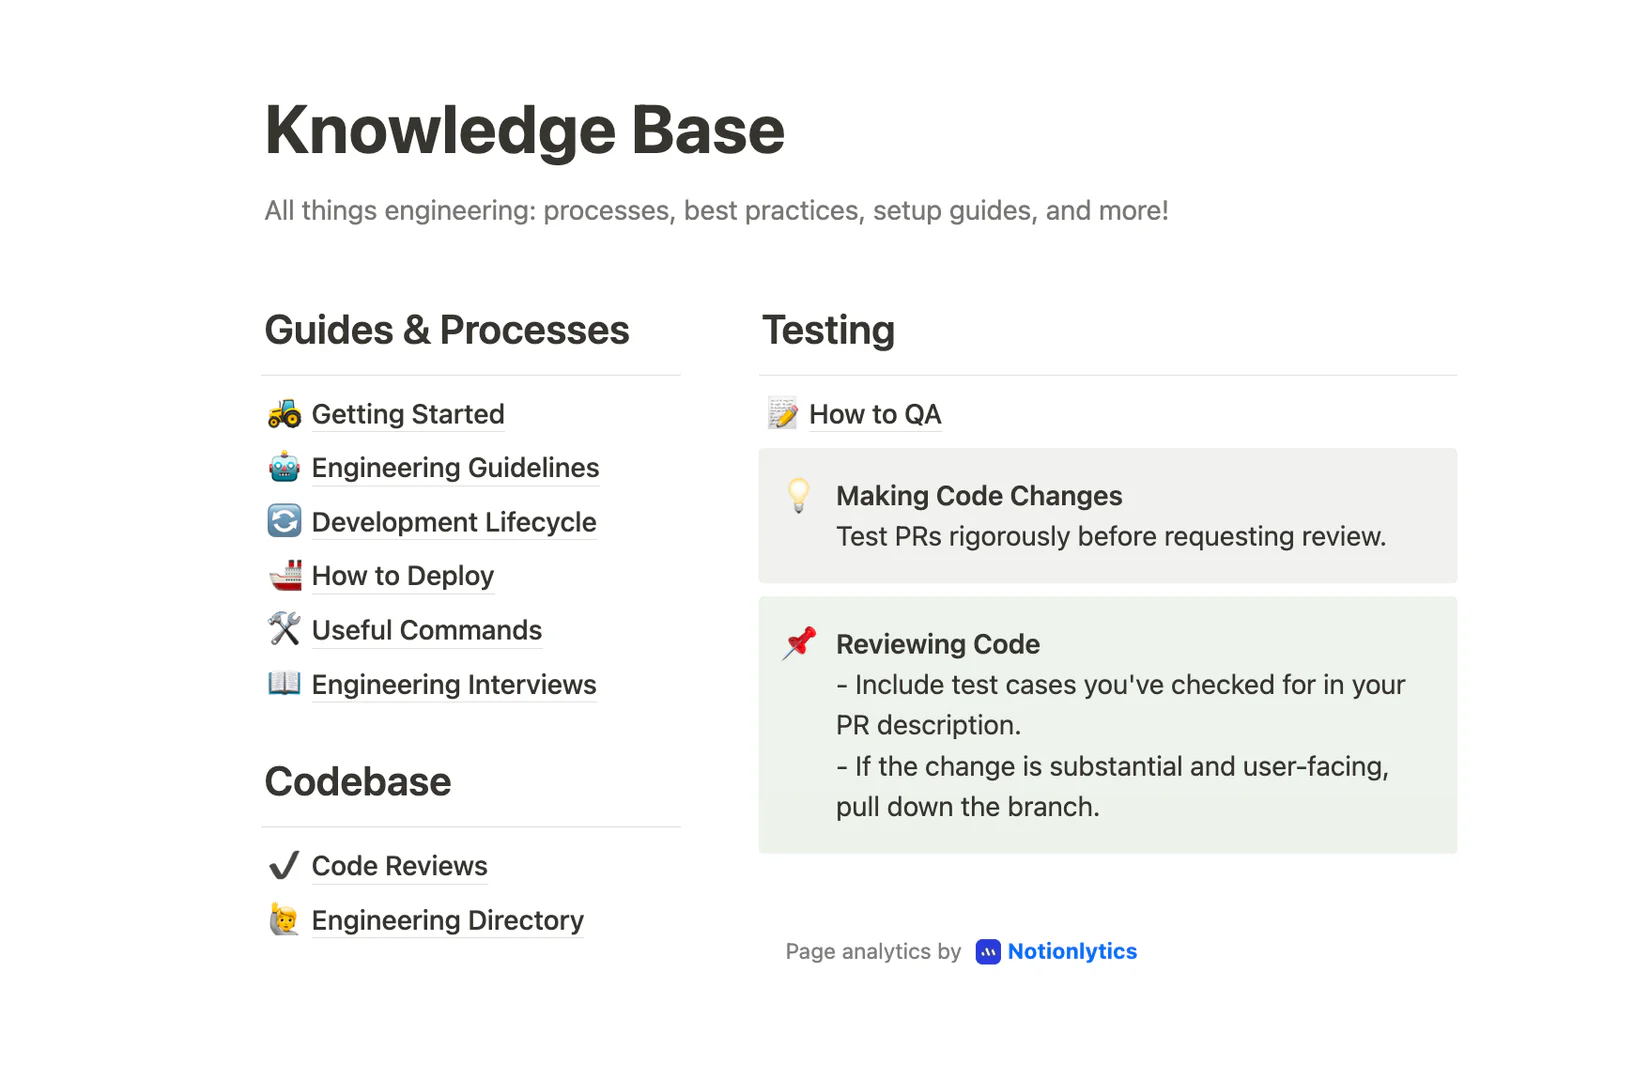Click the lightbulb icon in Making Code Changes callout
Image resolution: width=1649 pixels, height=1080 pixels.
click(x=797, y=497)
